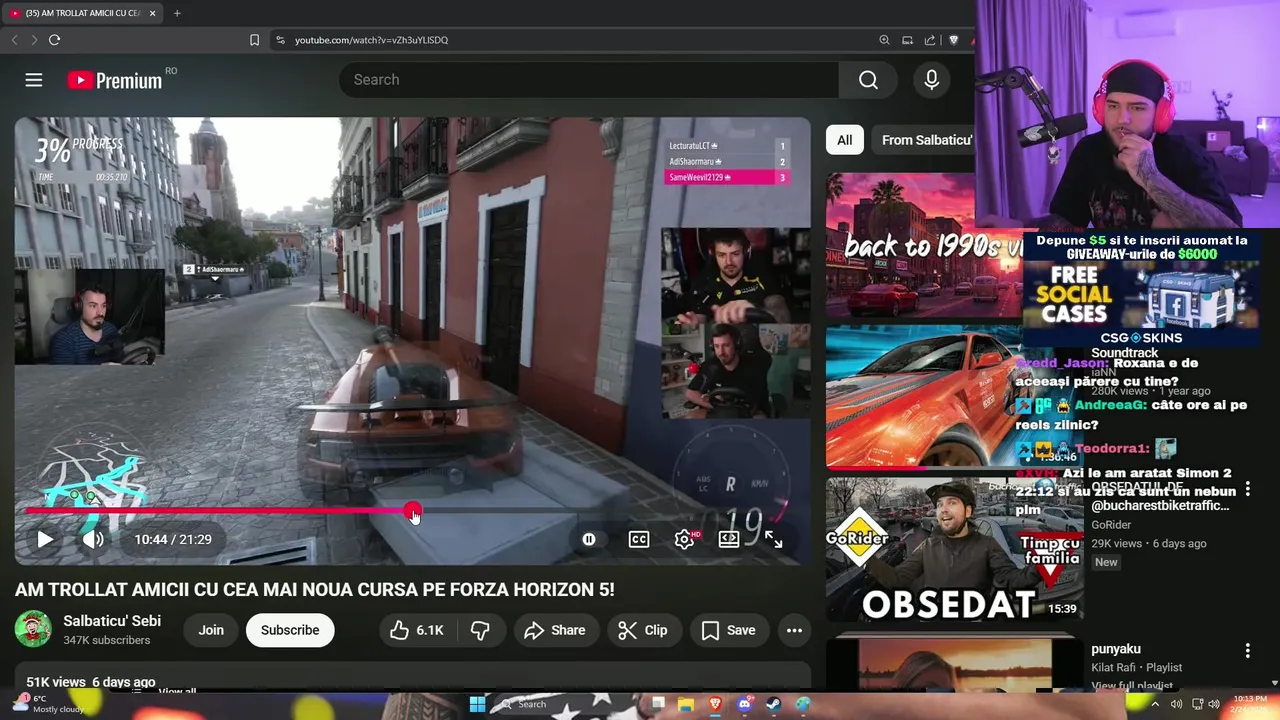Open options menu for the punyaku playlist
The width and height of the screenshot is (1280, 720).
point(1247,651)
